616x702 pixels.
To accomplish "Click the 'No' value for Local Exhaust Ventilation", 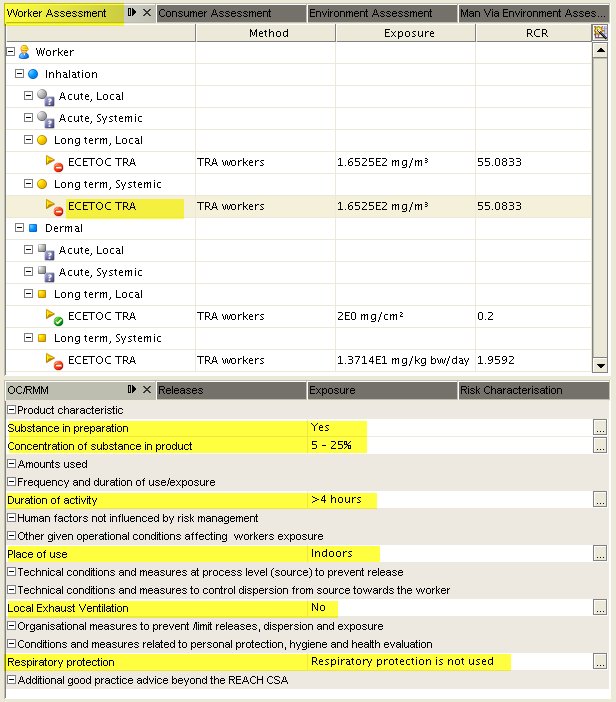I will (x=318, y=608).
